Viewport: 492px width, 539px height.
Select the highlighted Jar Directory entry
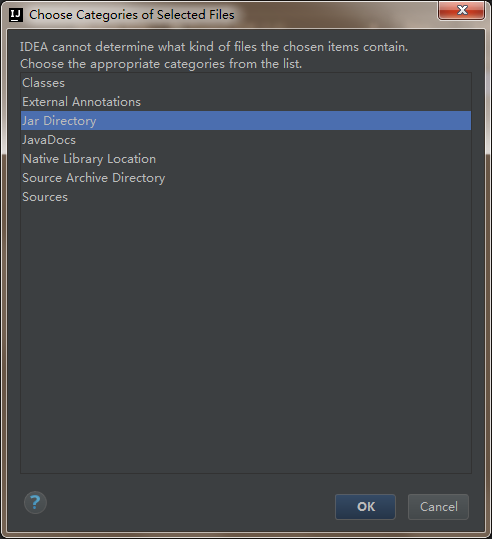[246, 121]
